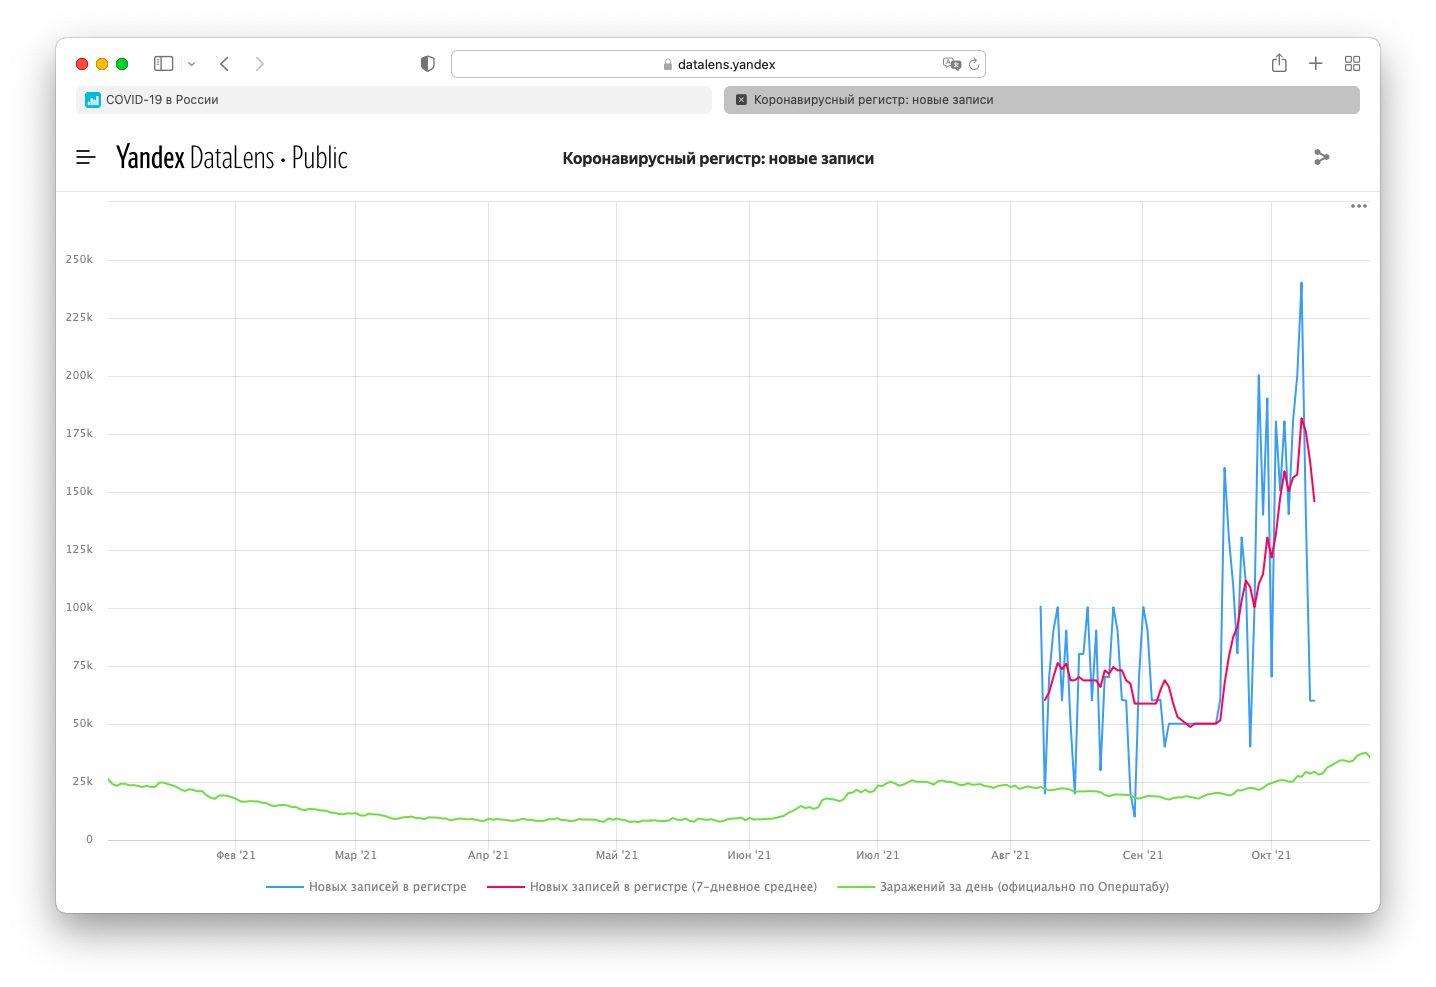The image size is (1436, 987).
Task: Select the Коронавирусный регистр: новые записи tab
Action: 1042,100
